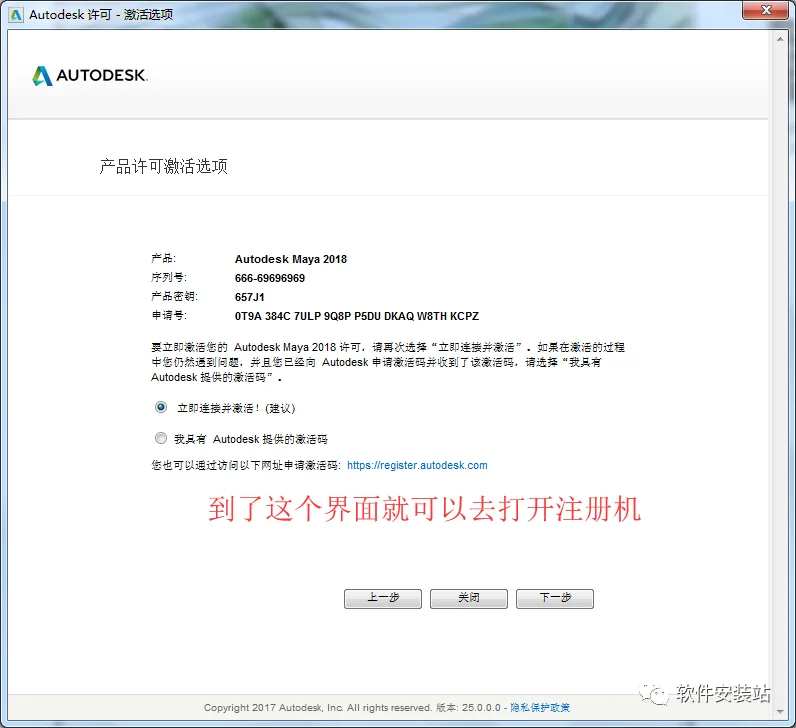Image resolution: width=796 pixels, height=728 pixels.
Task: Click the Autodesk logo in the header
Action: (90, 76)
